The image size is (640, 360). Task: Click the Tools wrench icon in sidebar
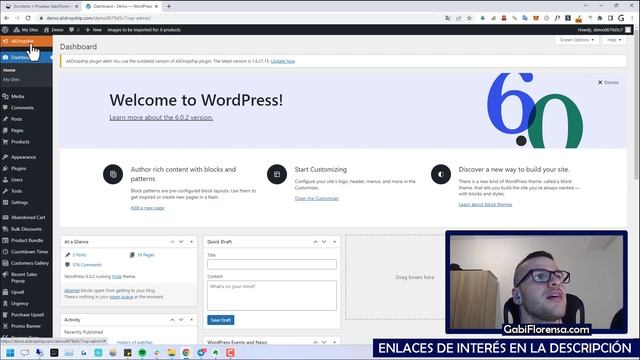5,191
